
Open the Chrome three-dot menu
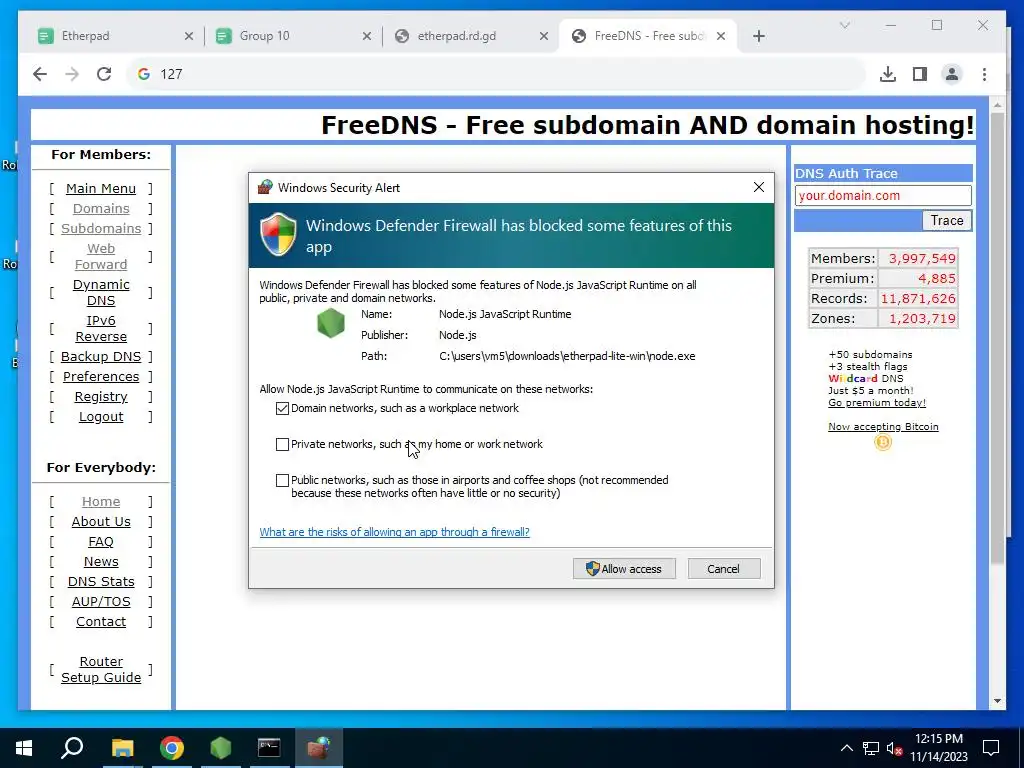pyautogui.click(x=984, y=74)
